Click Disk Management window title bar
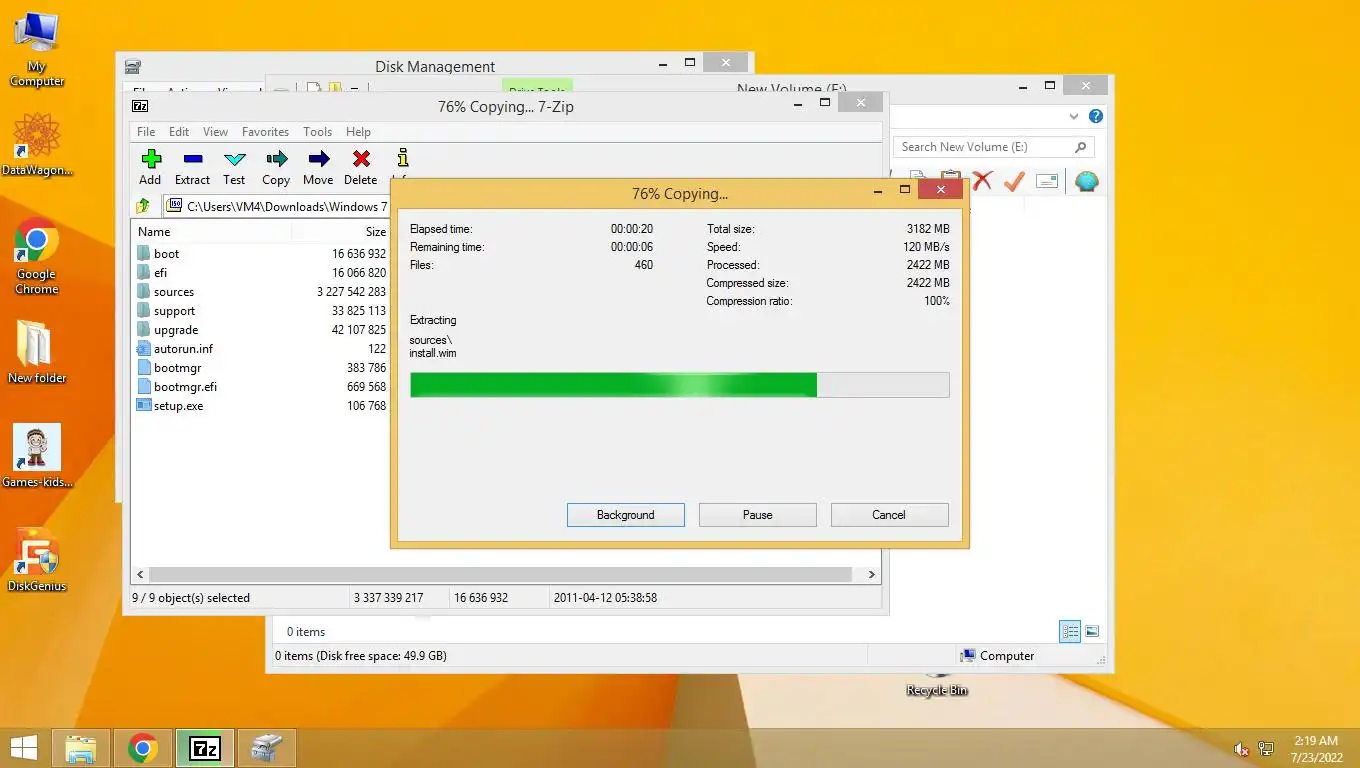Image resolution: width=1360 pixels, height=768 pixels. pyautogui.click(x=435, y=67)
